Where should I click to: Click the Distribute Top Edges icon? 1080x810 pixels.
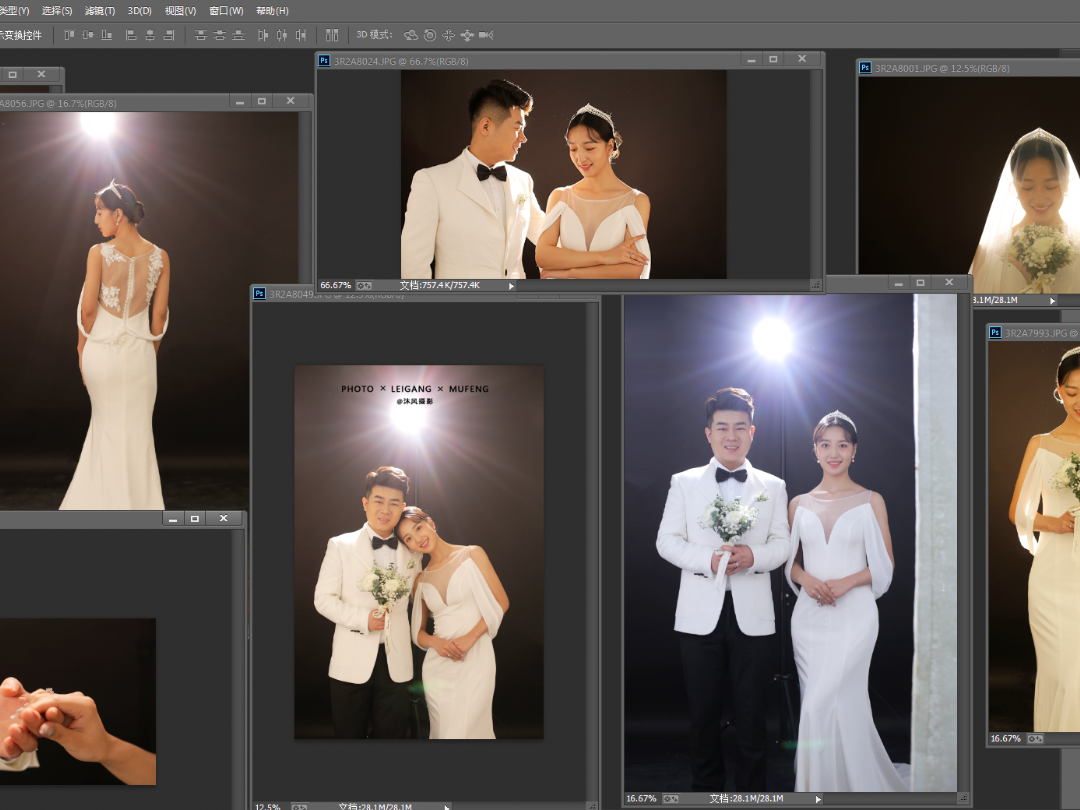200,35
